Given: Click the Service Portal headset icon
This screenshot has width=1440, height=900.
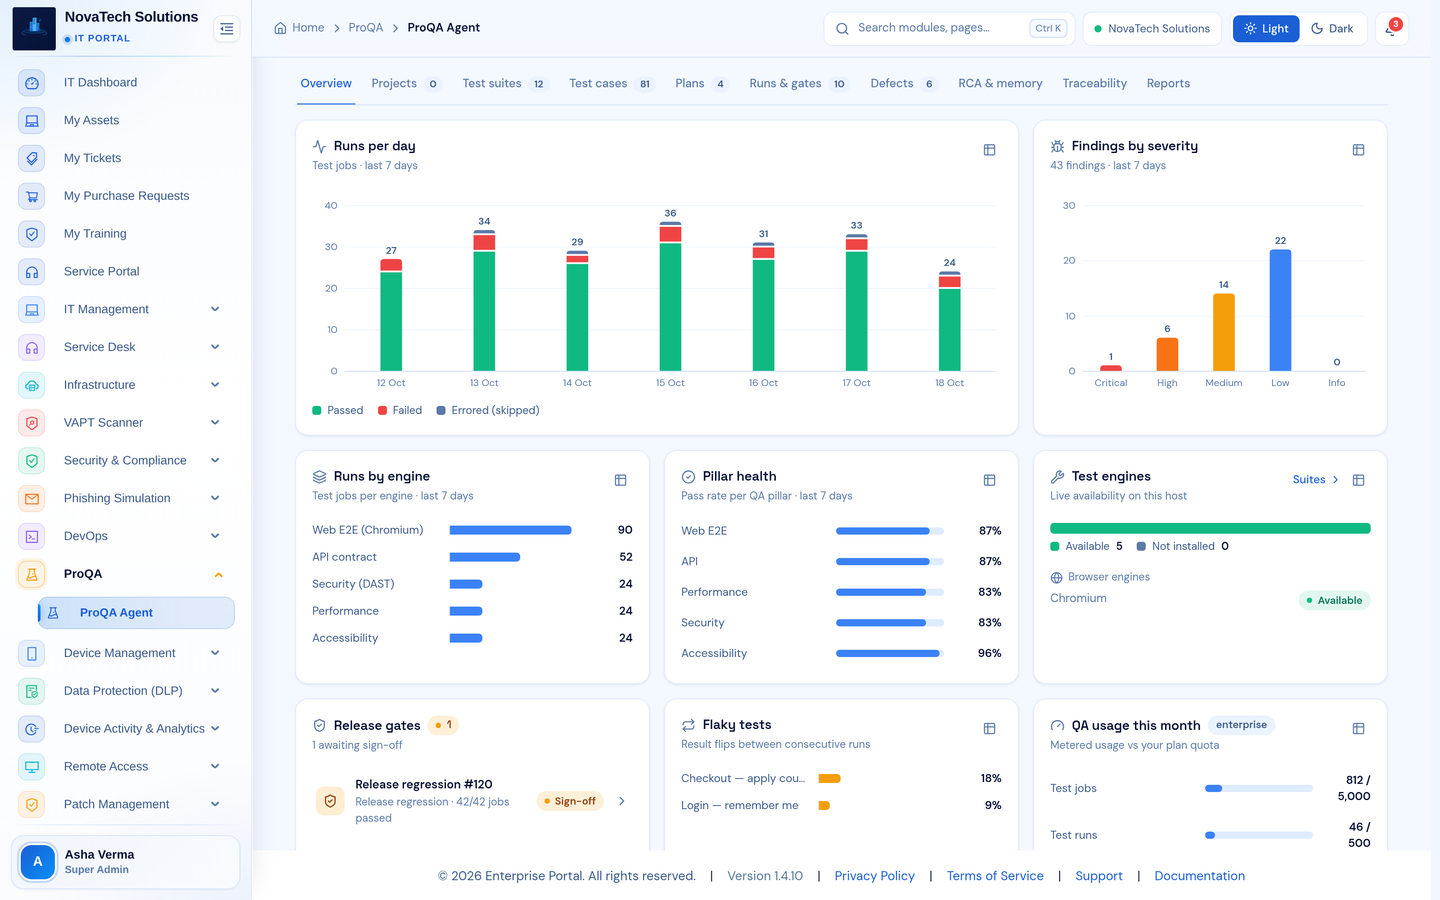Looking at the screenshot, I should click(x=32, y=272).
